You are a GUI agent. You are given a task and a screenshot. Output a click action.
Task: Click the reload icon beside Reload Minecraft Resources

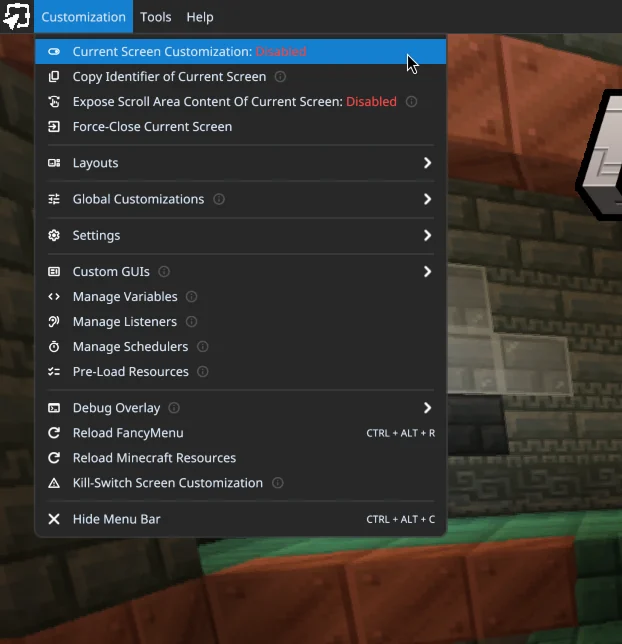(54, 458)
